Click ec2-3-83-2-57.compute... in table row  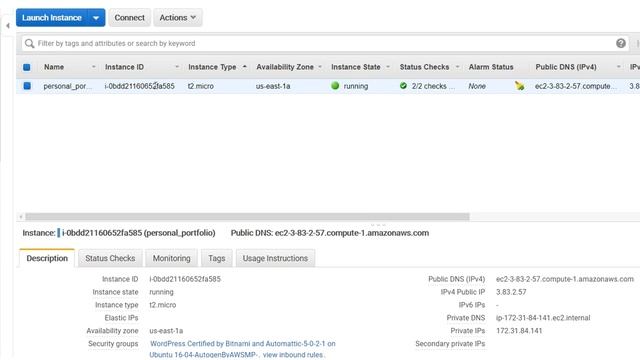[575, 86]
